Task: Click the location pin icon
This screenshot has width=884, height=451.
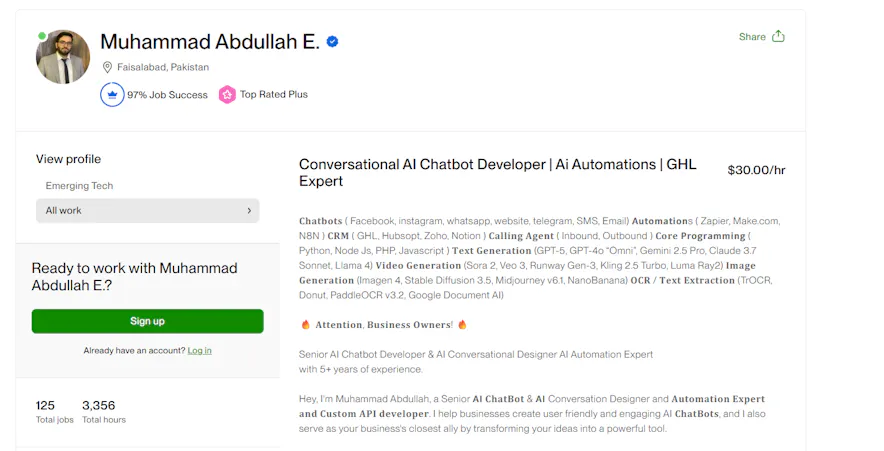Action: (107, 67)
